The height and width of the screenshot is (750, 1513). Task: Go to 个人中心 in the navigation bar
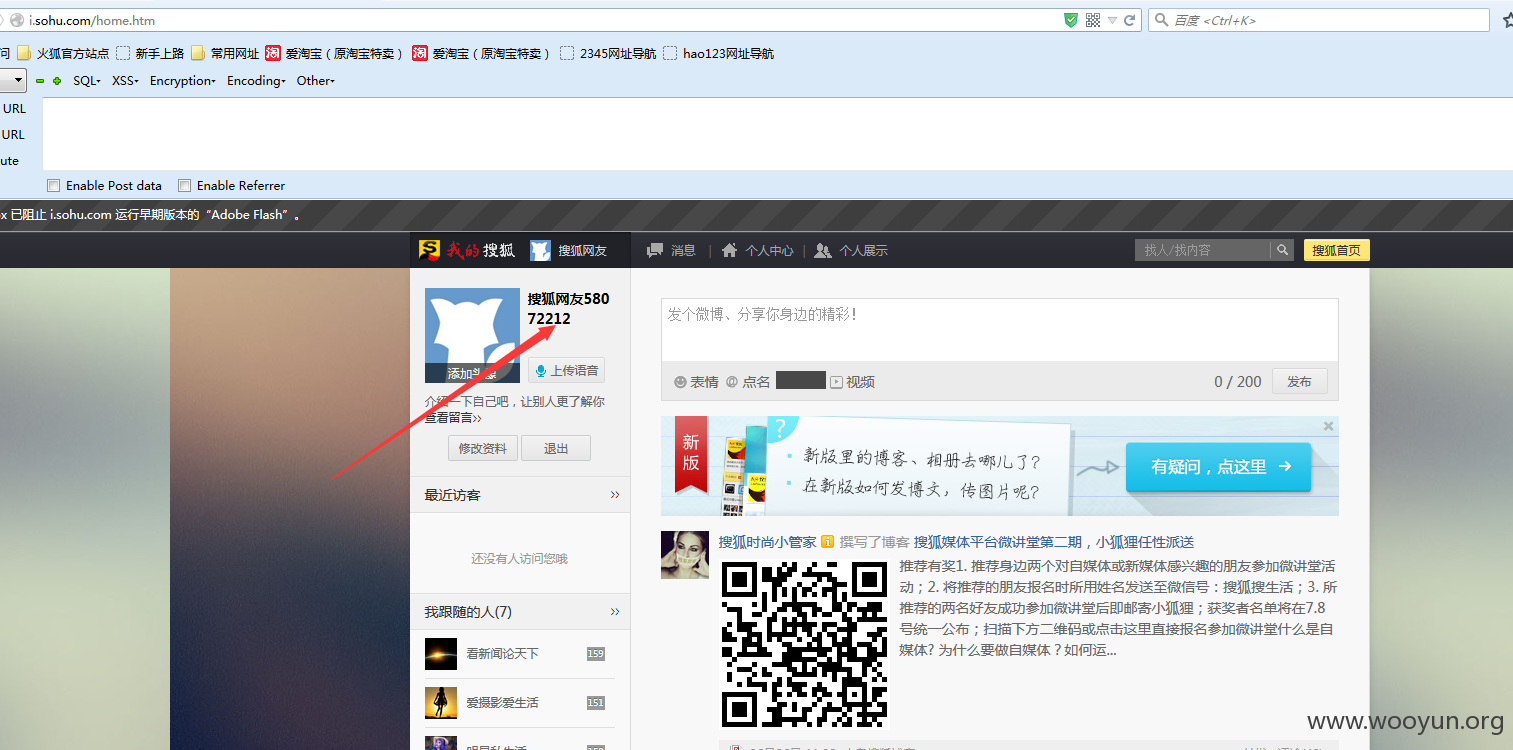coord(757,250)
